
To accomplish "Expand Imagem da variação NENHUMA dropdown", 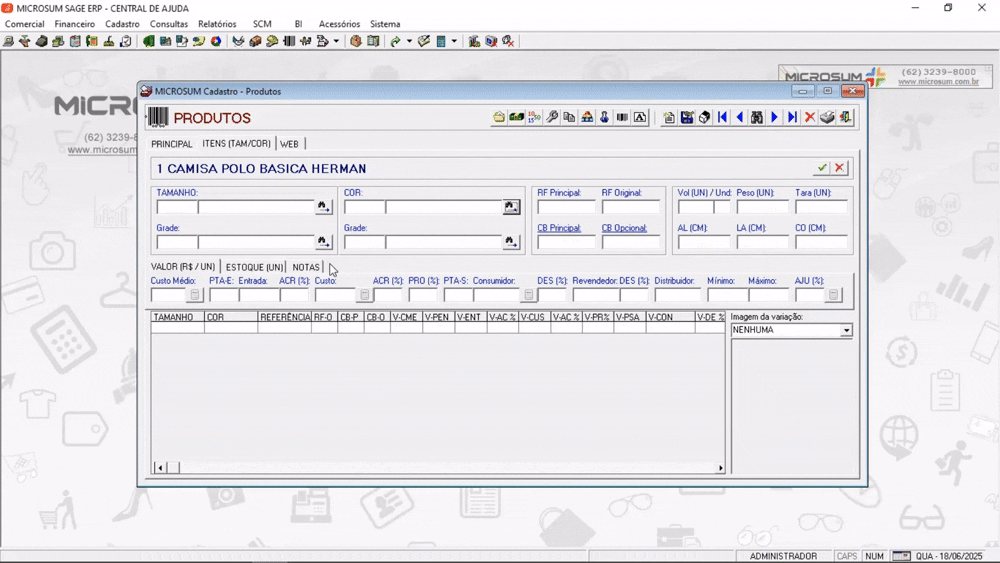I will 846,330.
